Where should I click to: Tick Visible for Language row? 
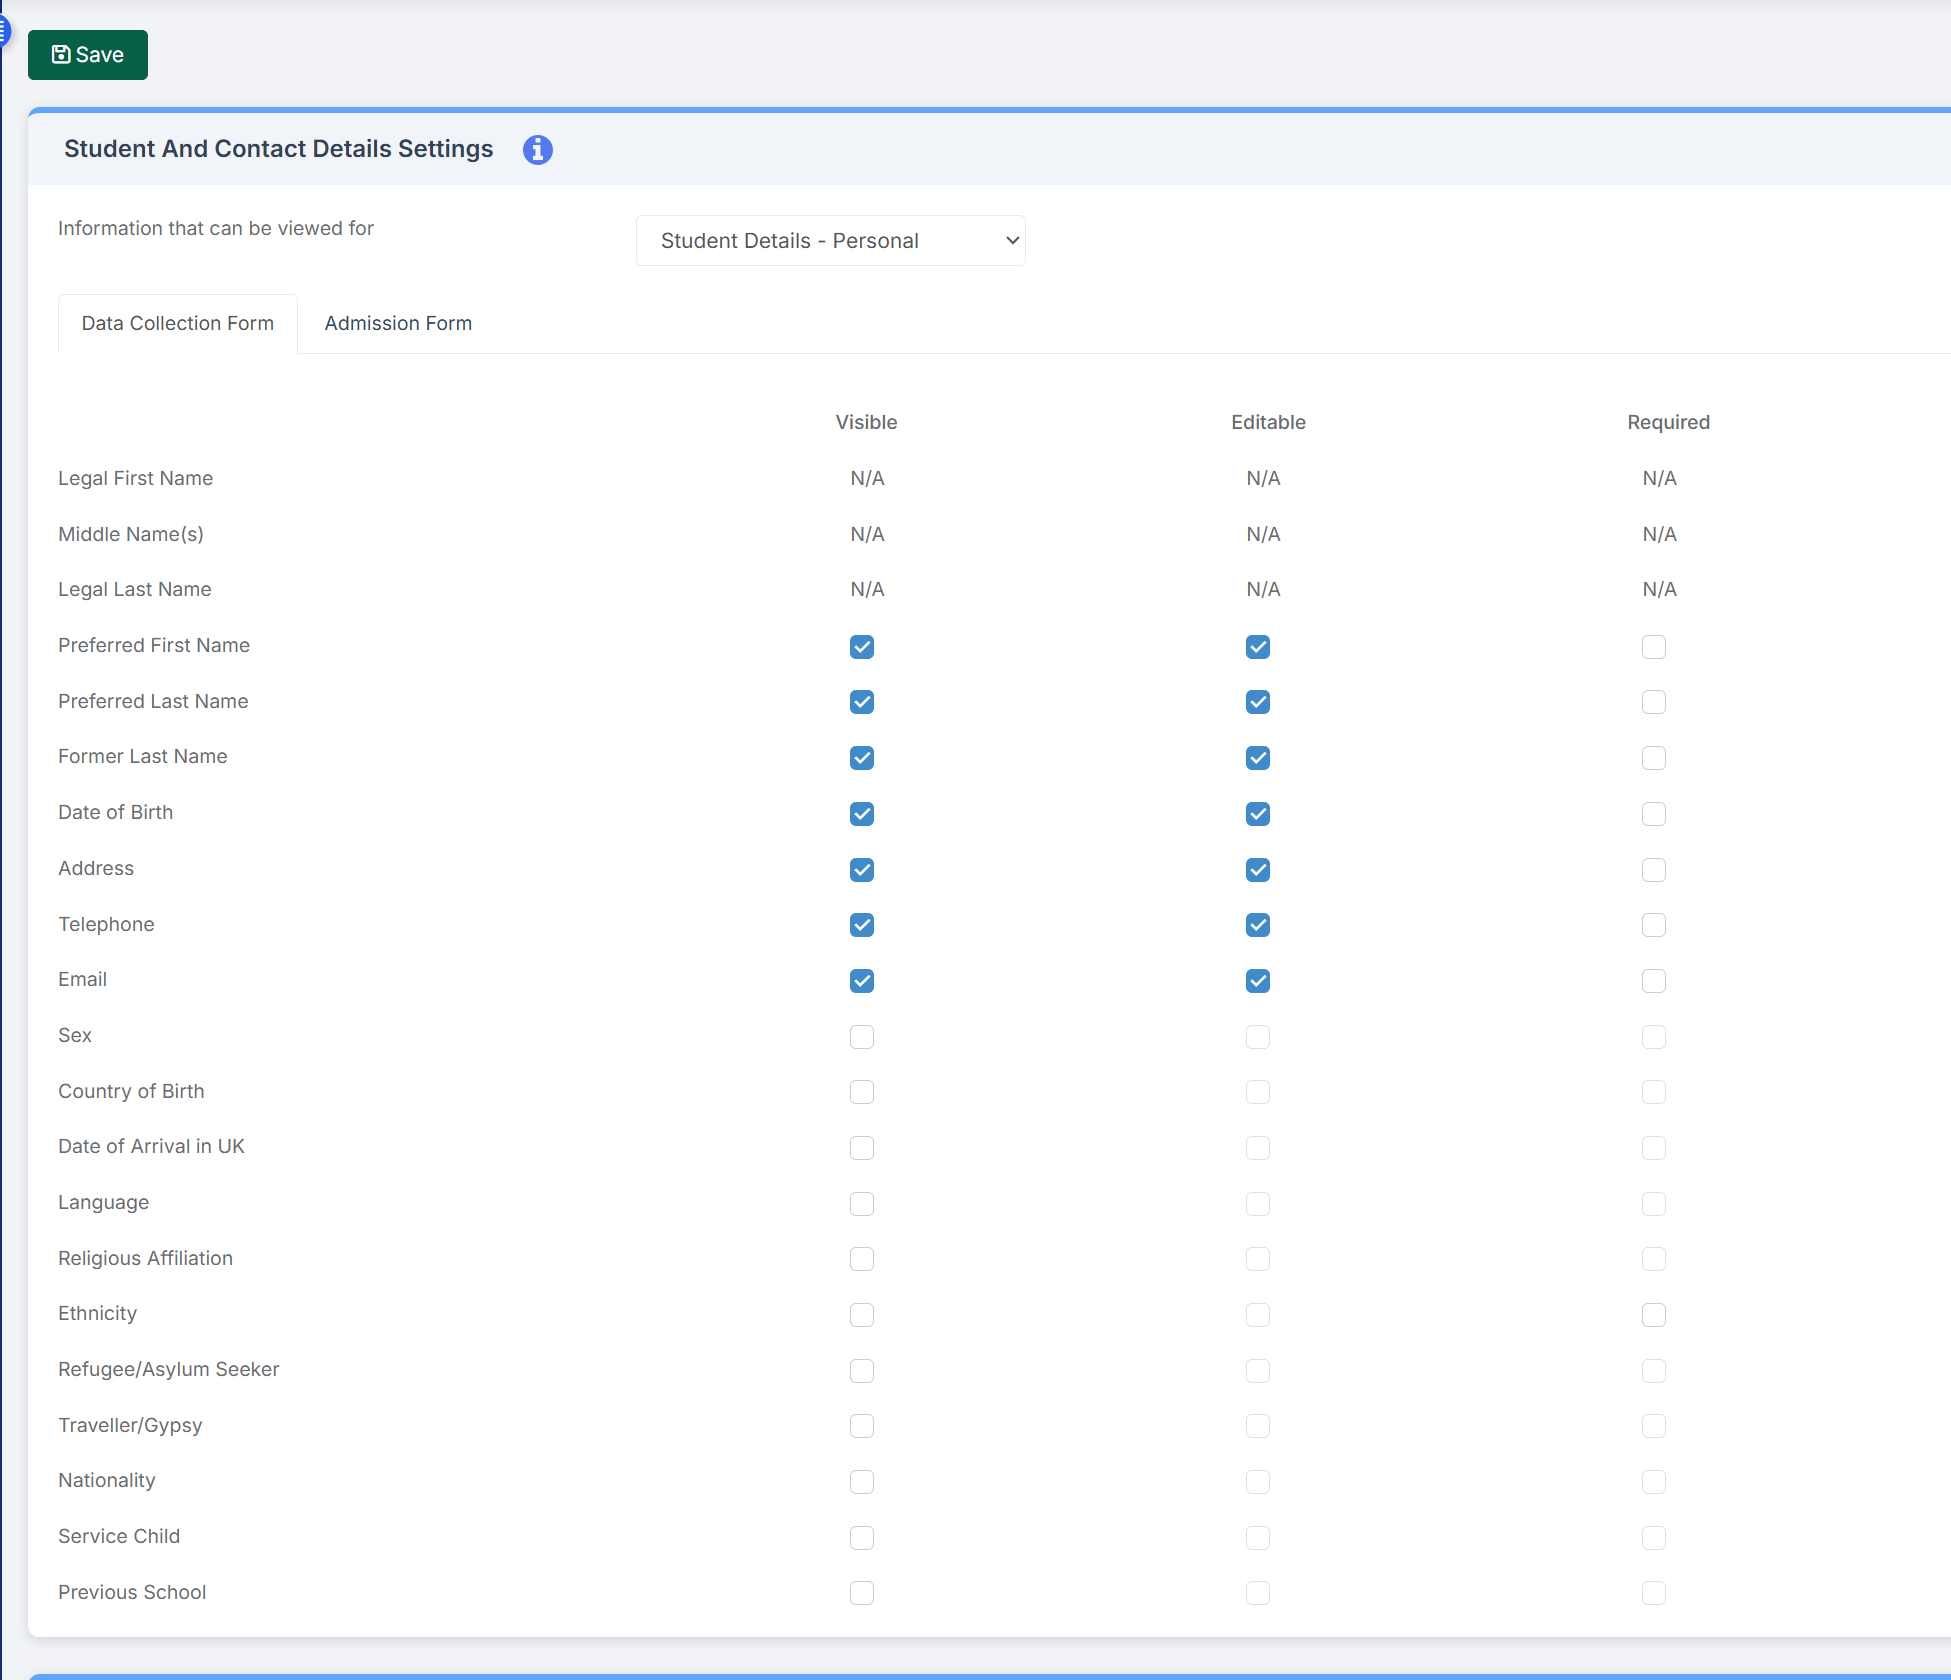[x=862, y=1204]
